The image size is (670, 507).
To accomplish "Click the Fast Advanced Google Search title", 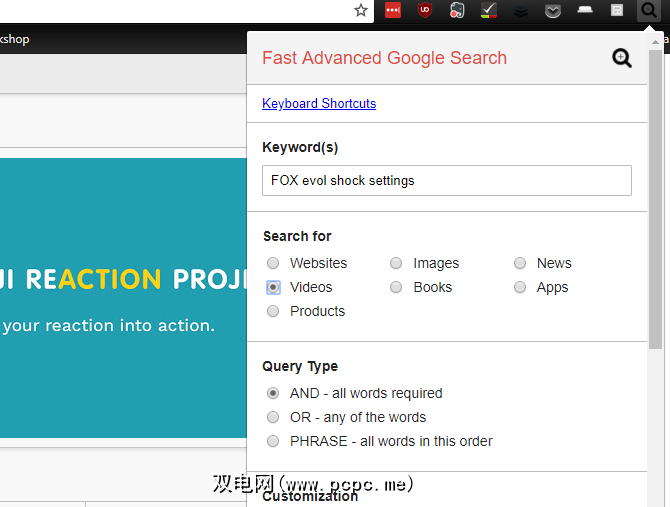I will (385, 58).
